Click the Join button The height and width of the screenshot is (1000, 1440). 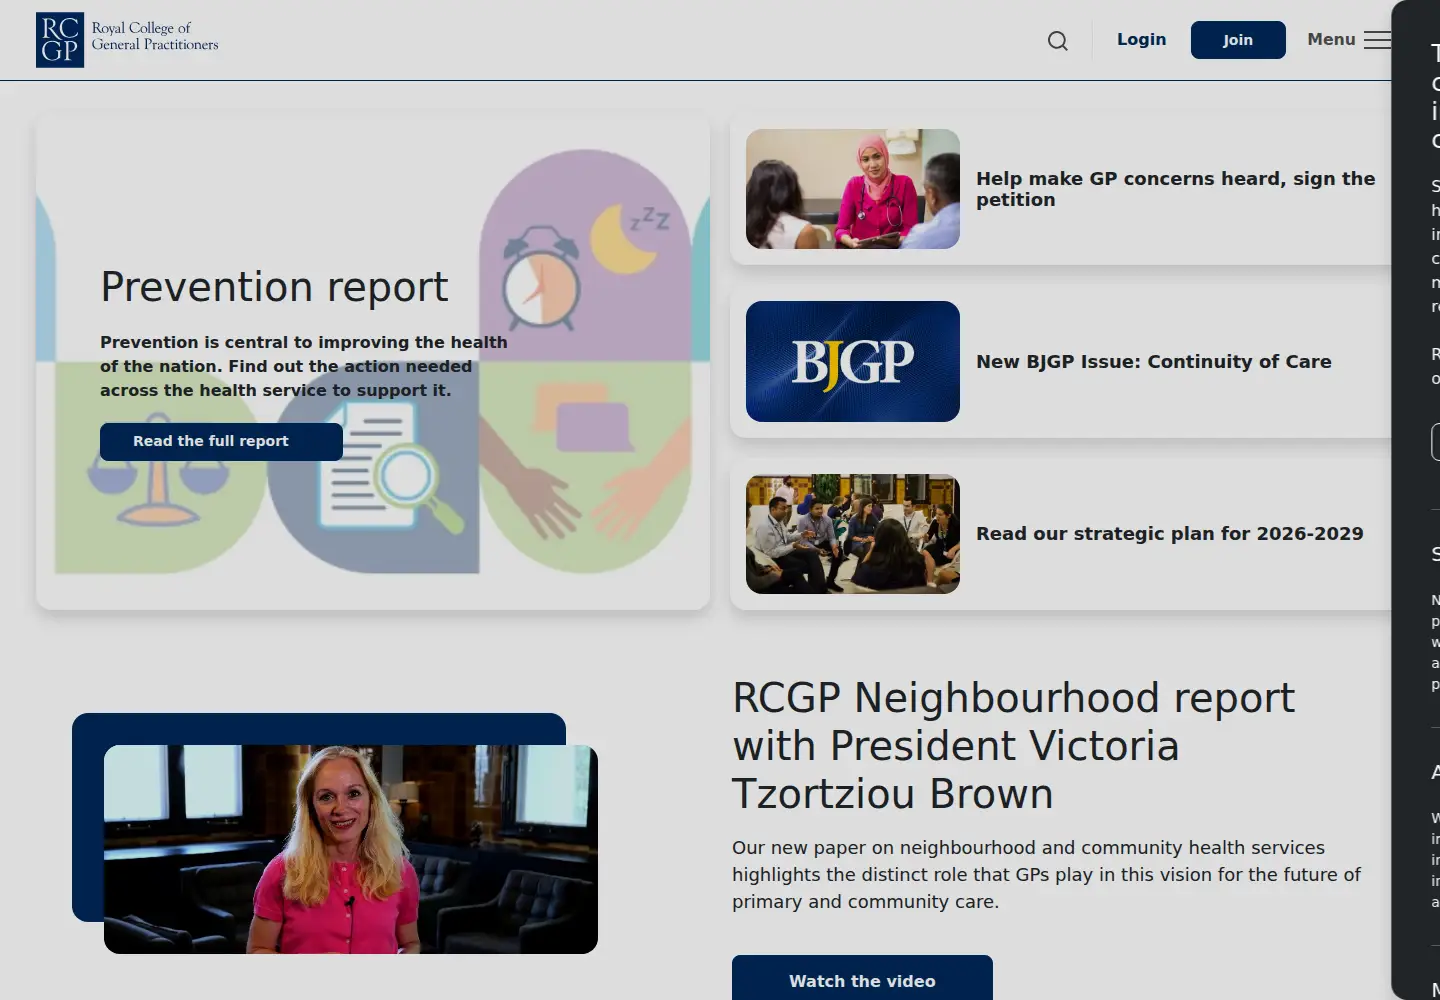click(1238, 40)
